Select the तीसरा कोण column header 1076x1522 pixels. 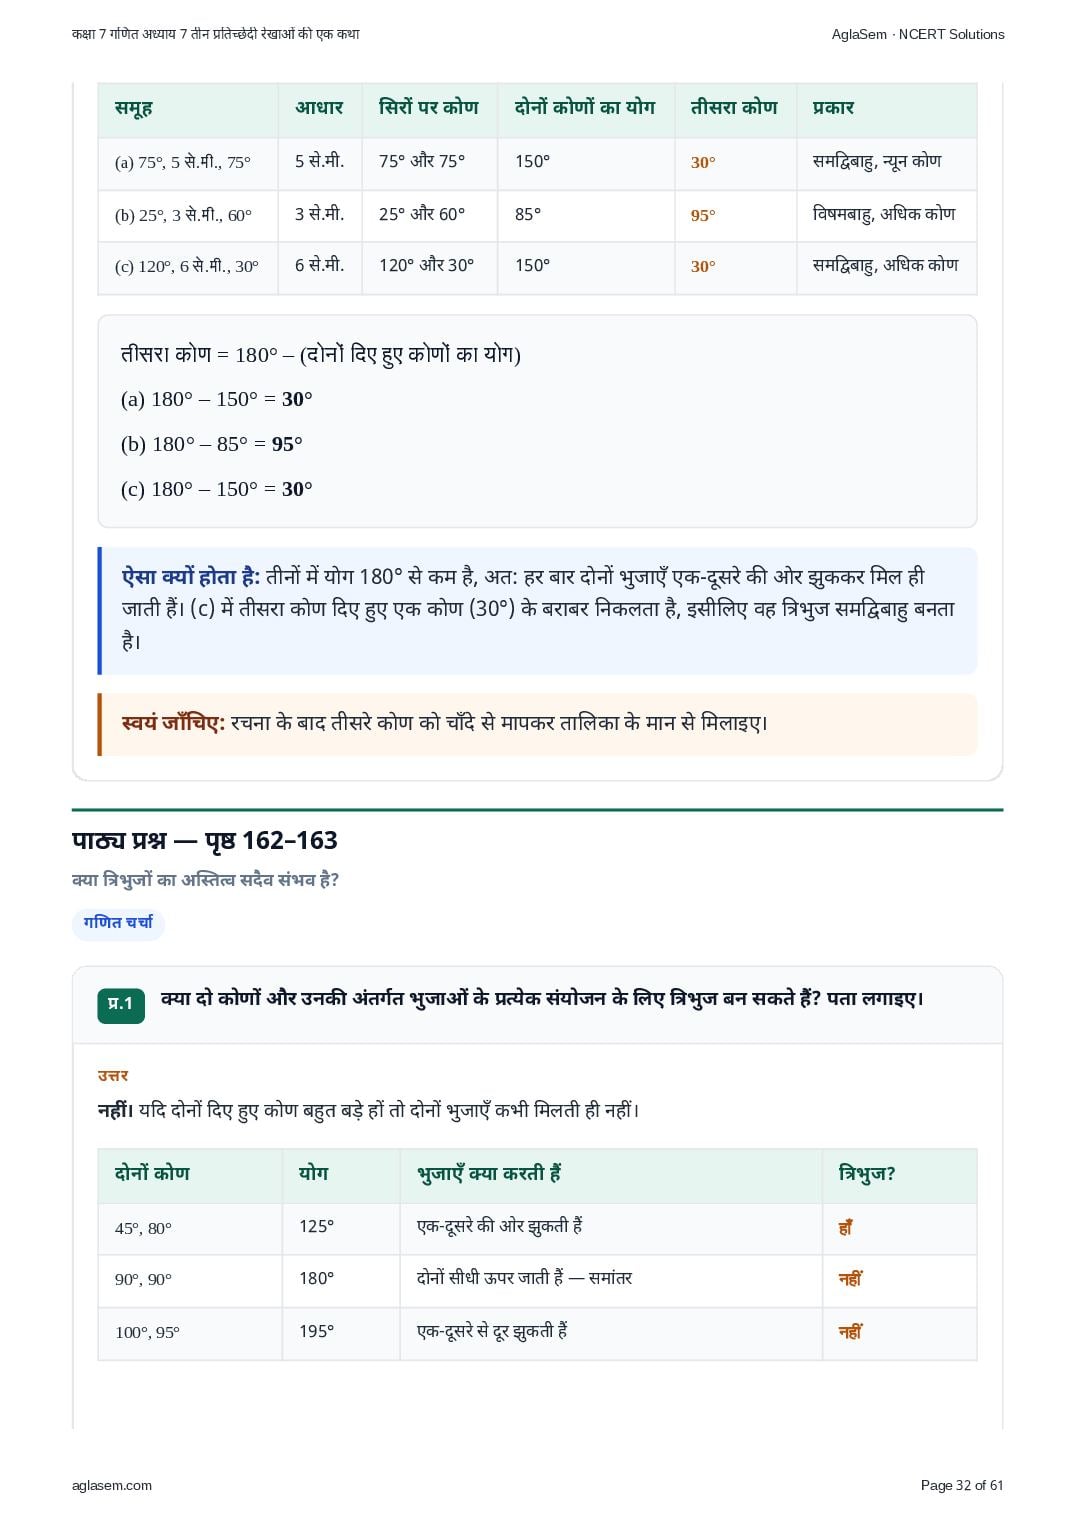[734, 107]
